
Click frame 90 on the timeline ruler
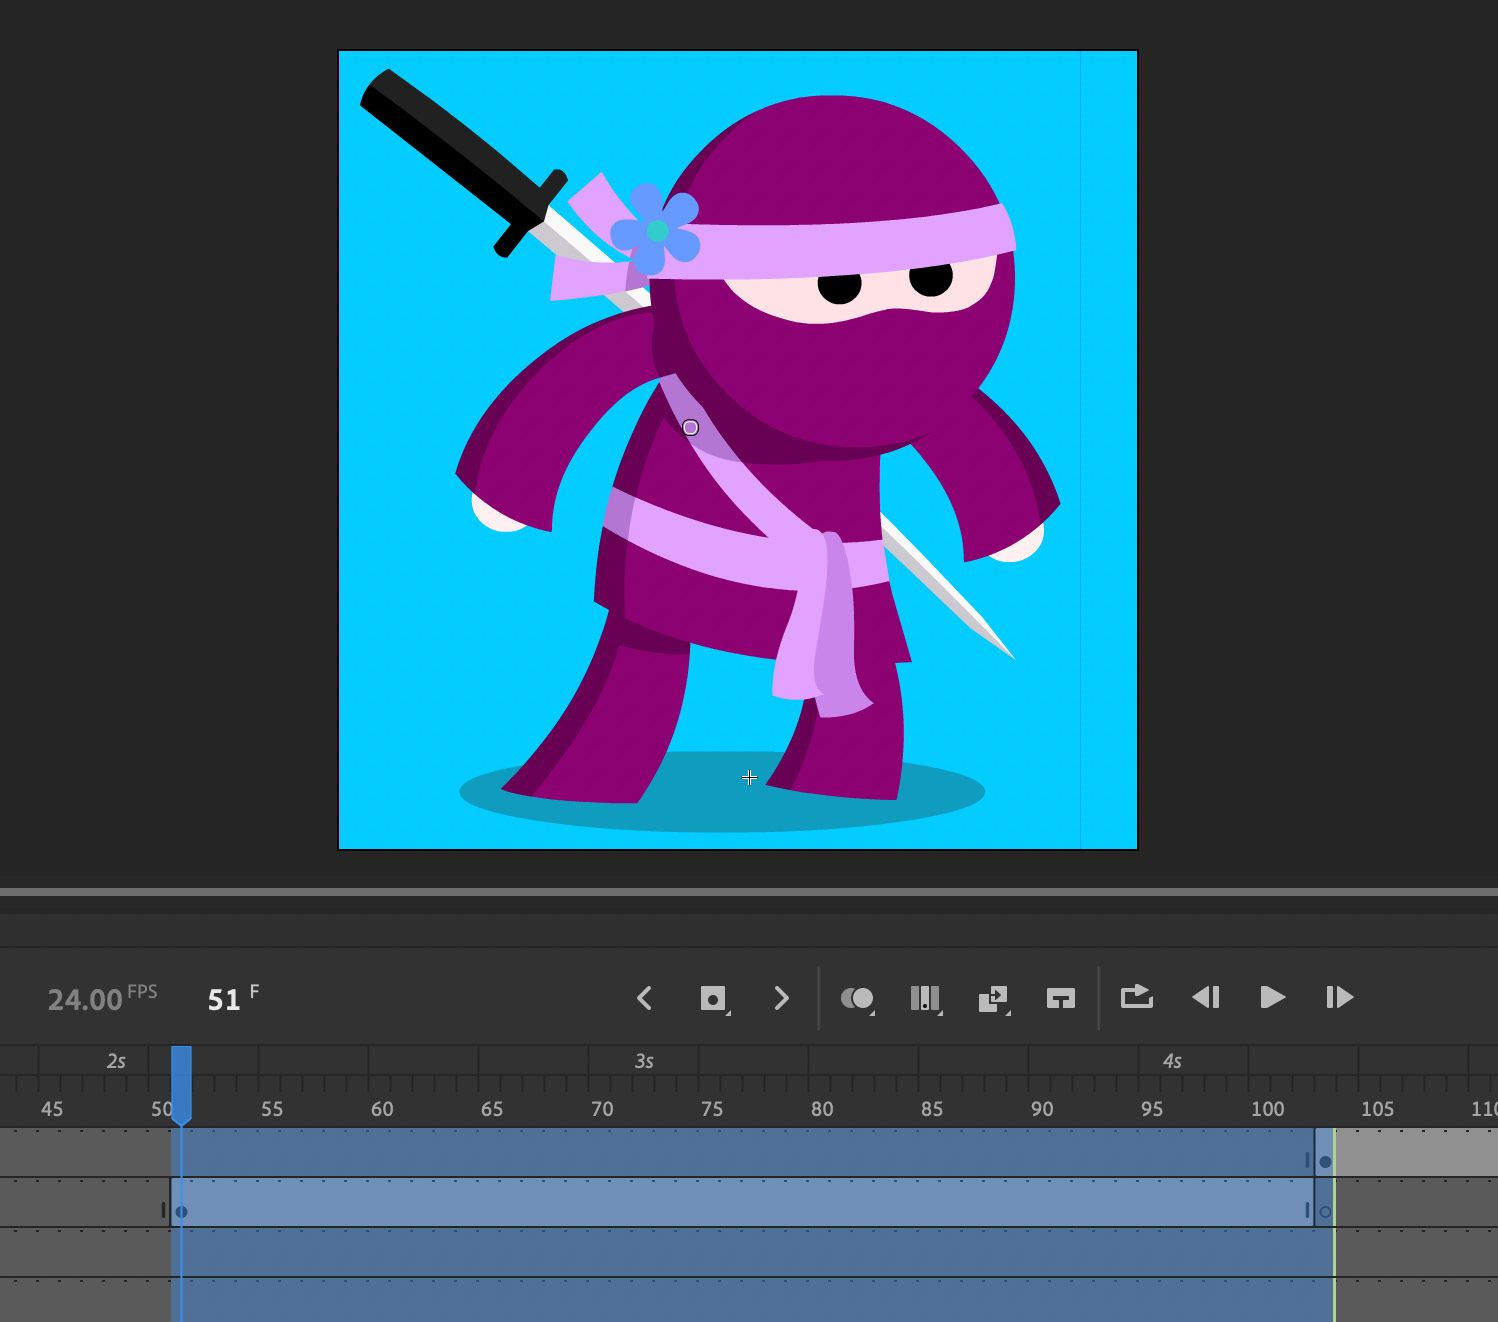coord(1042,1109)
